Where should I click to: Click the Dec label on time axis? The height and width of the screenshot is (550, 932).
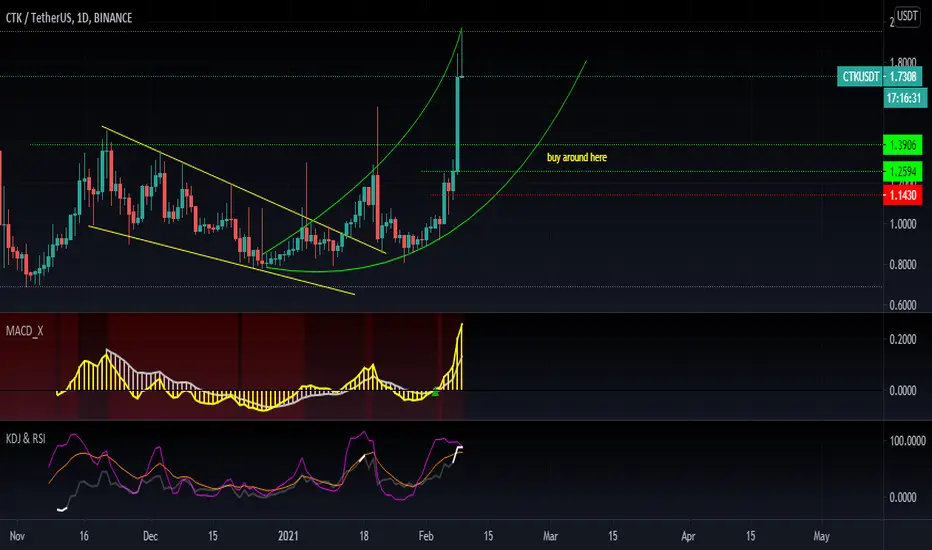coord(150,536)
